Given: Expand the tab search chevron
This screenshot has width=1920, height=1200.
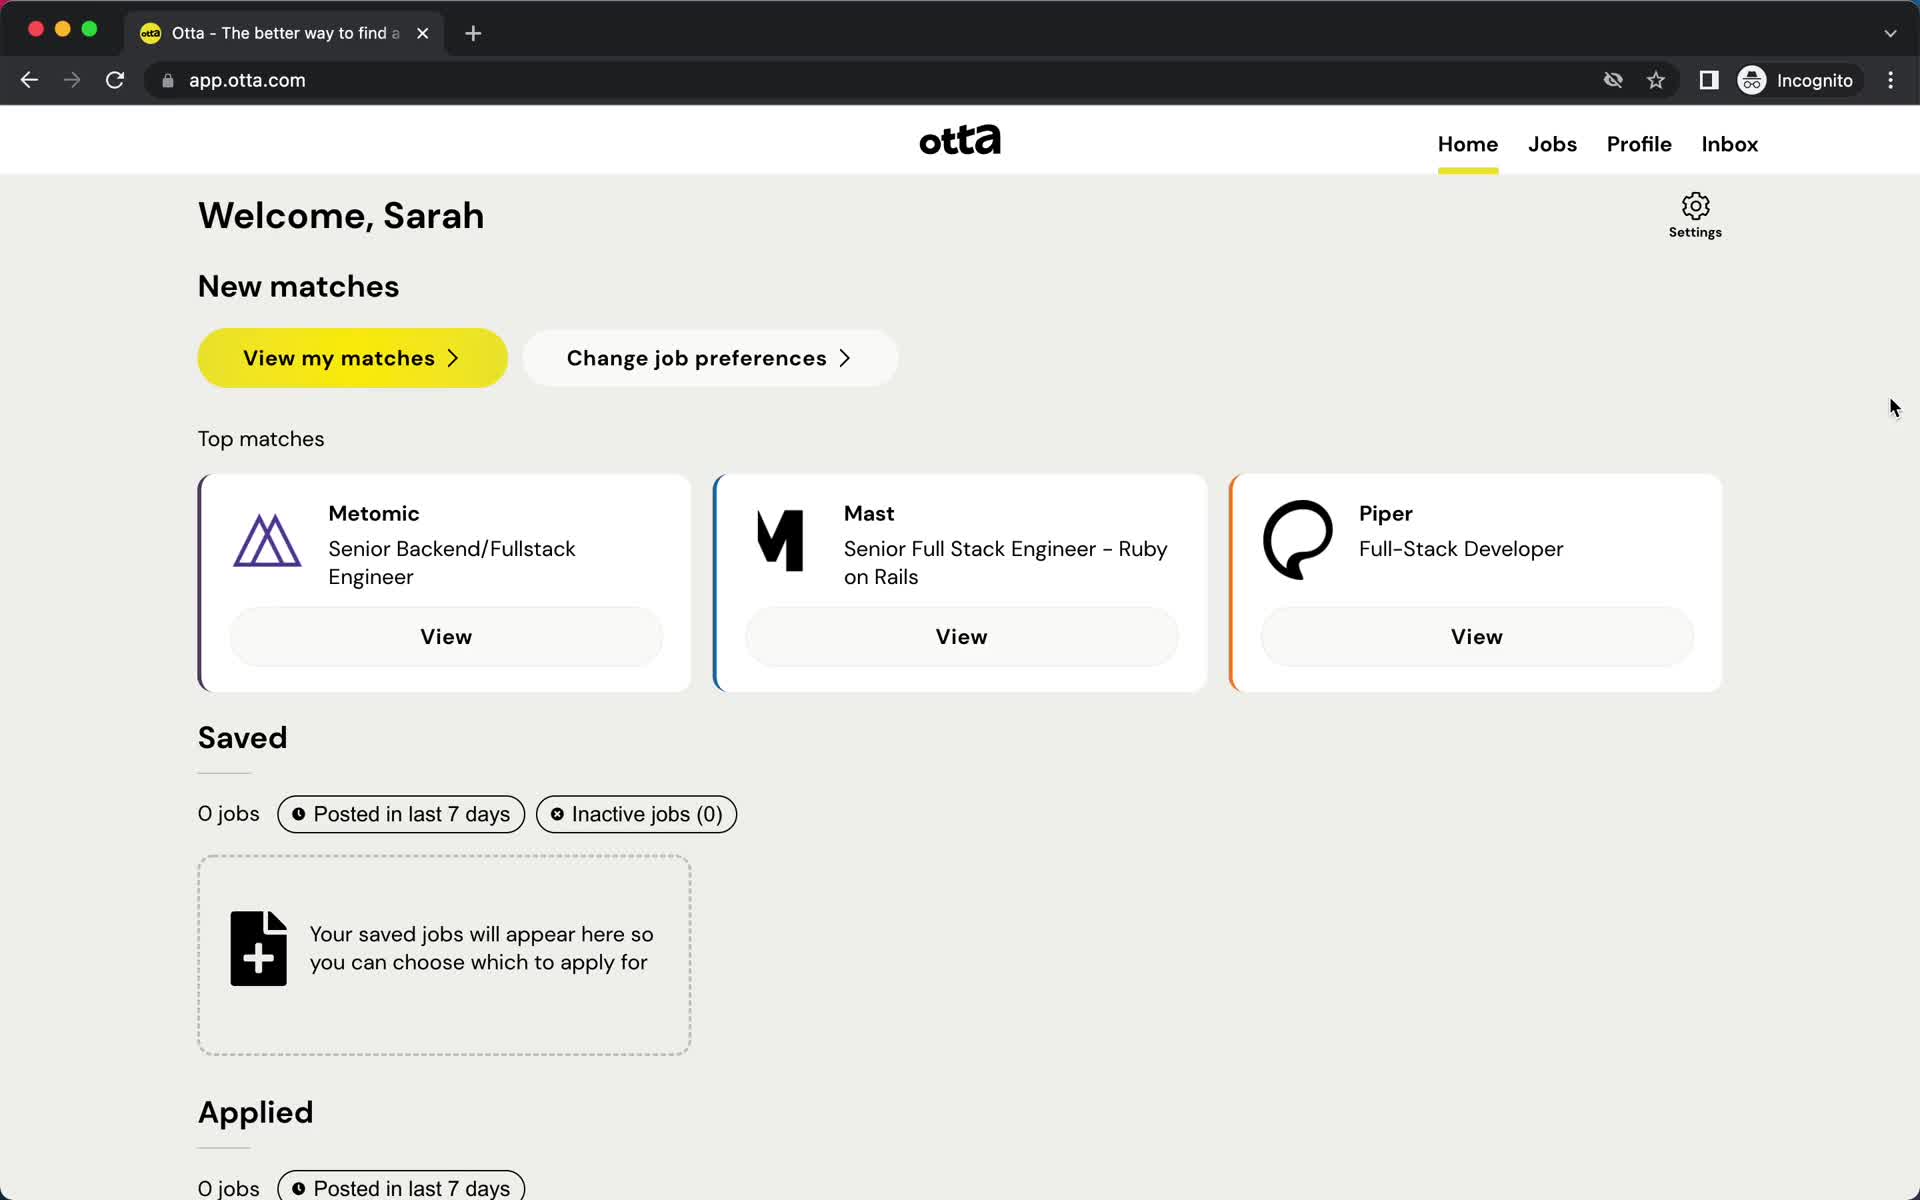Looking at the screenshot, I should click(x=1890, y=33).
